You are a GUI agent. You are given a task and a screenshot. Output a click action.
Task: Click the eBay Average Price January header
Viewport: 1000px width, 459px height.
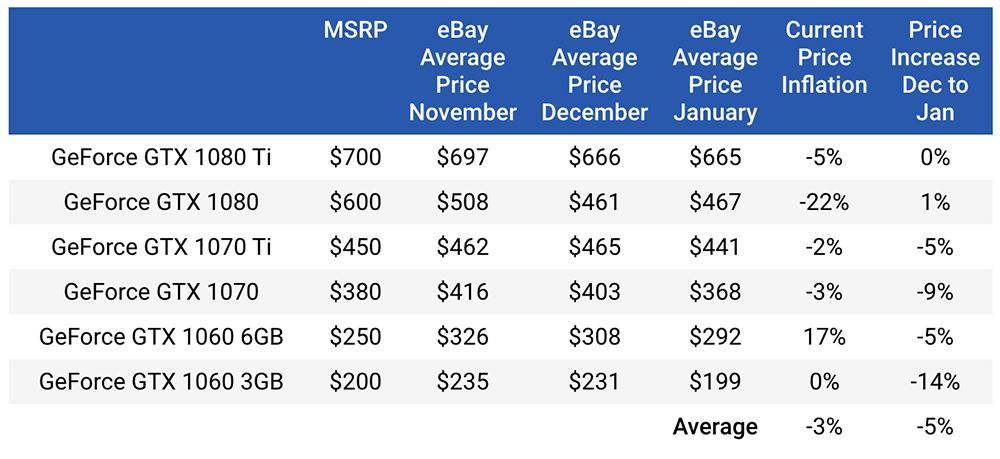pos(715,71)
